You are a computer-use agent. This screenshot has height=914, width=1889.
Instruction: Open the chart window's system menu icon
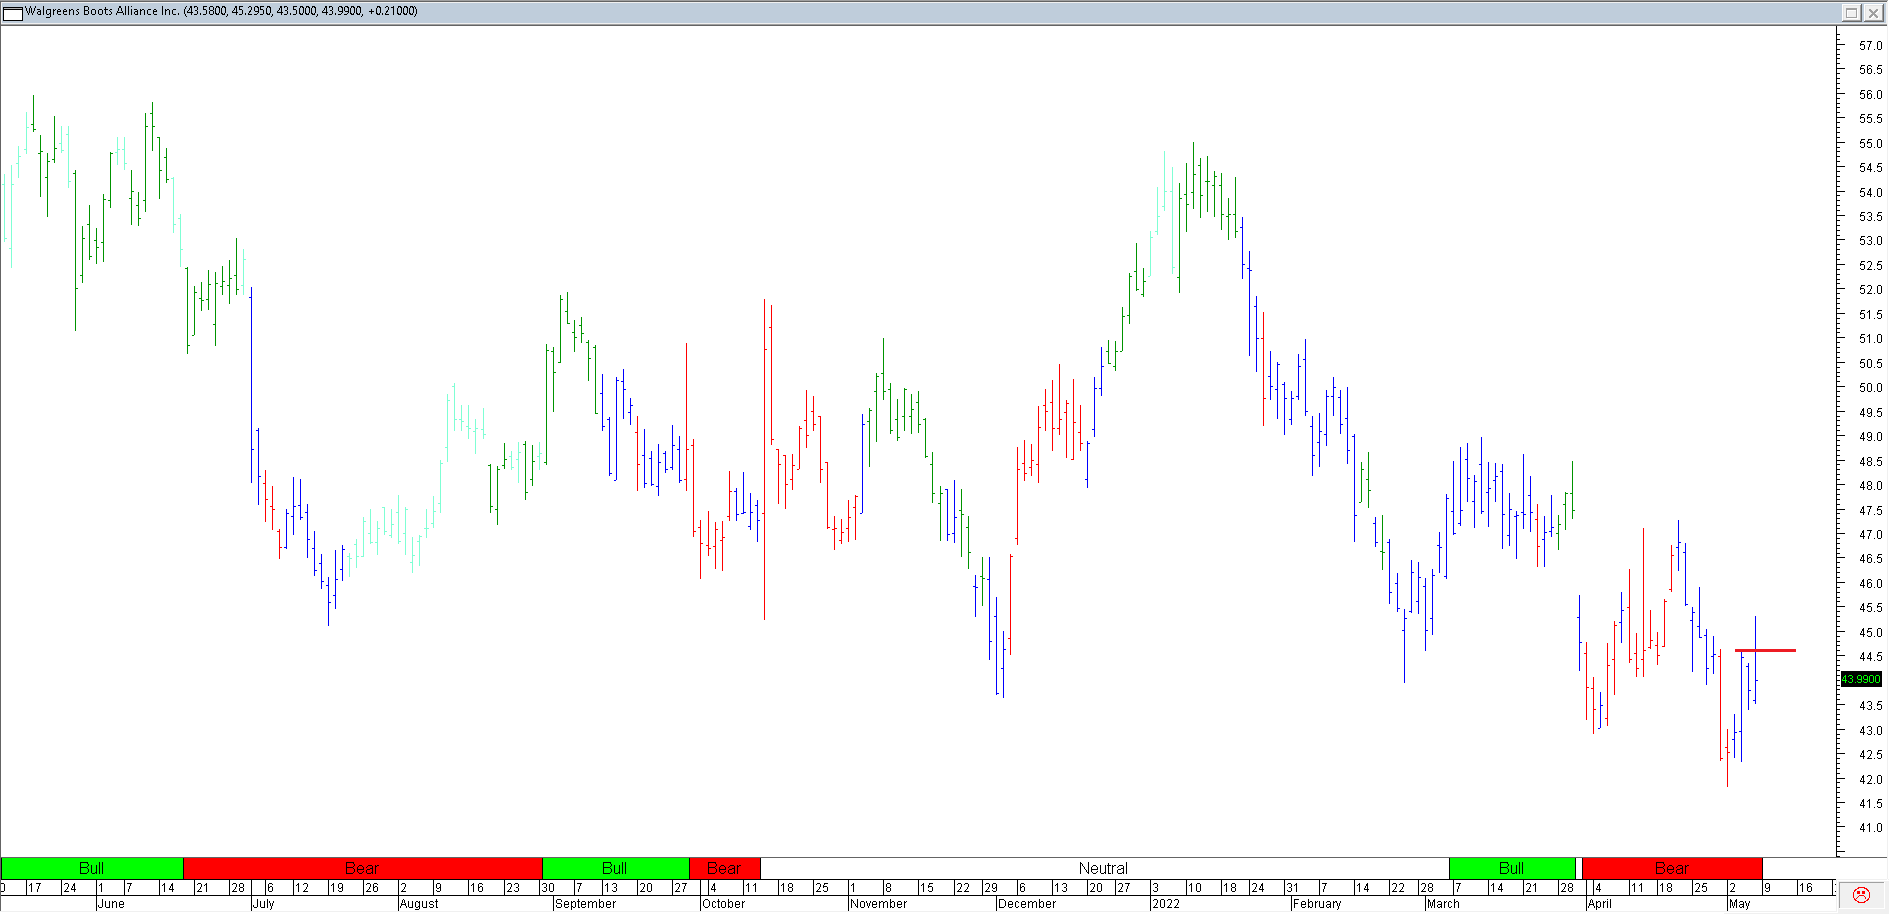coord(13,12)
